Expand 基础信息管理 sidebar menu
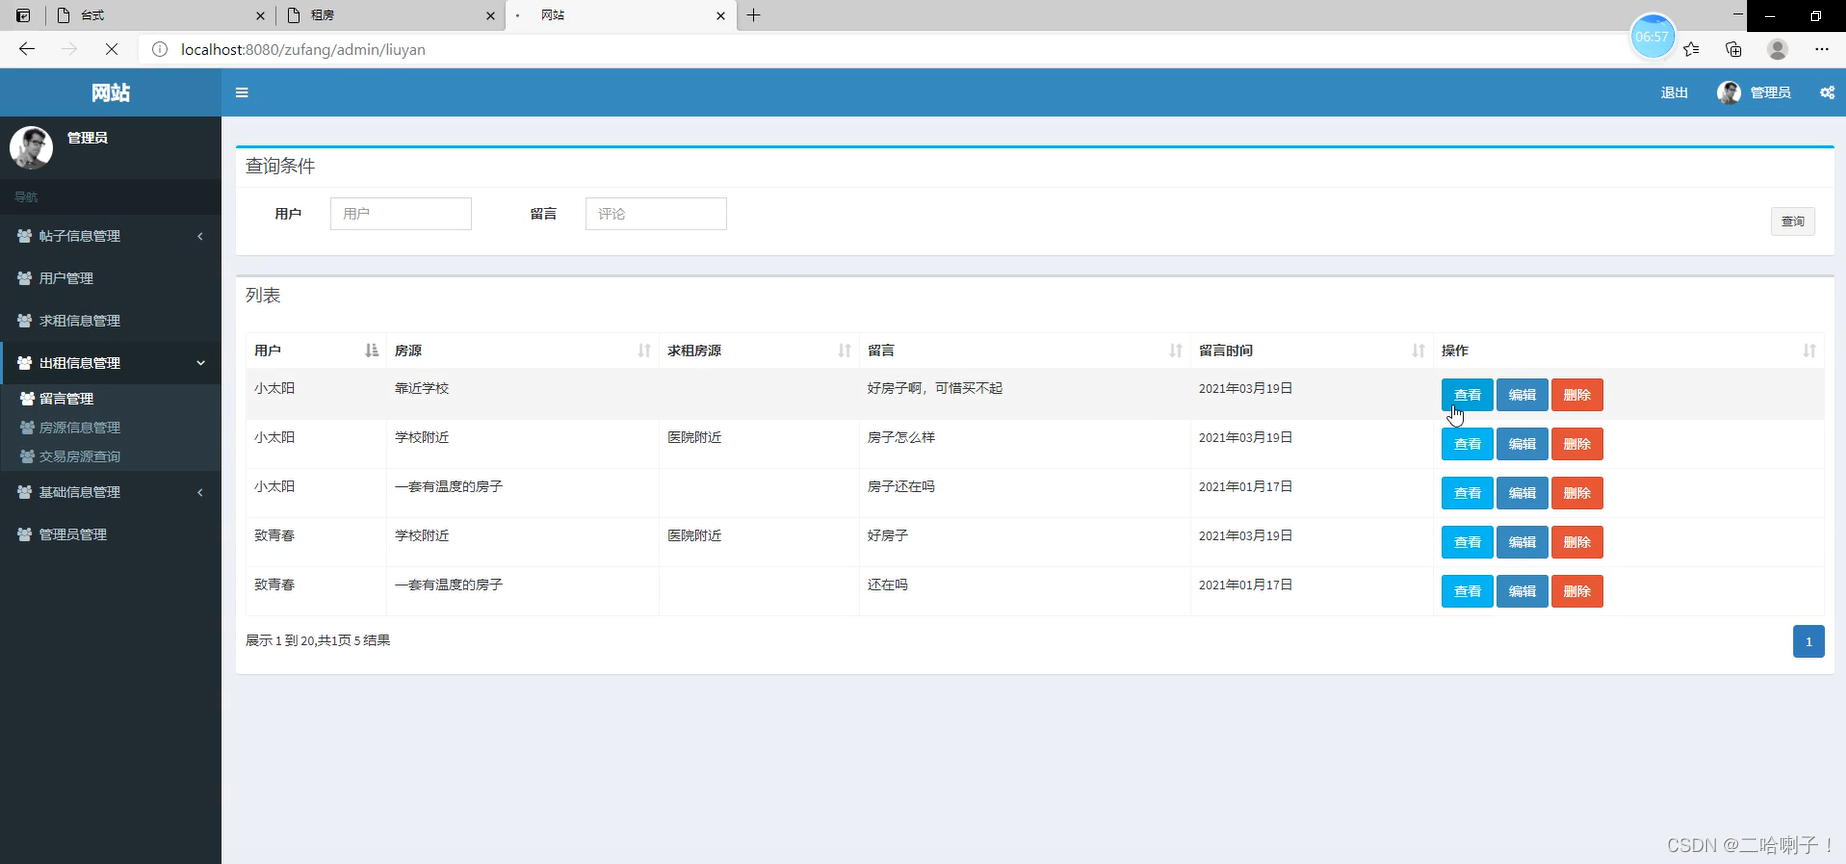The image size is (1846, 864). coord(110,492)
